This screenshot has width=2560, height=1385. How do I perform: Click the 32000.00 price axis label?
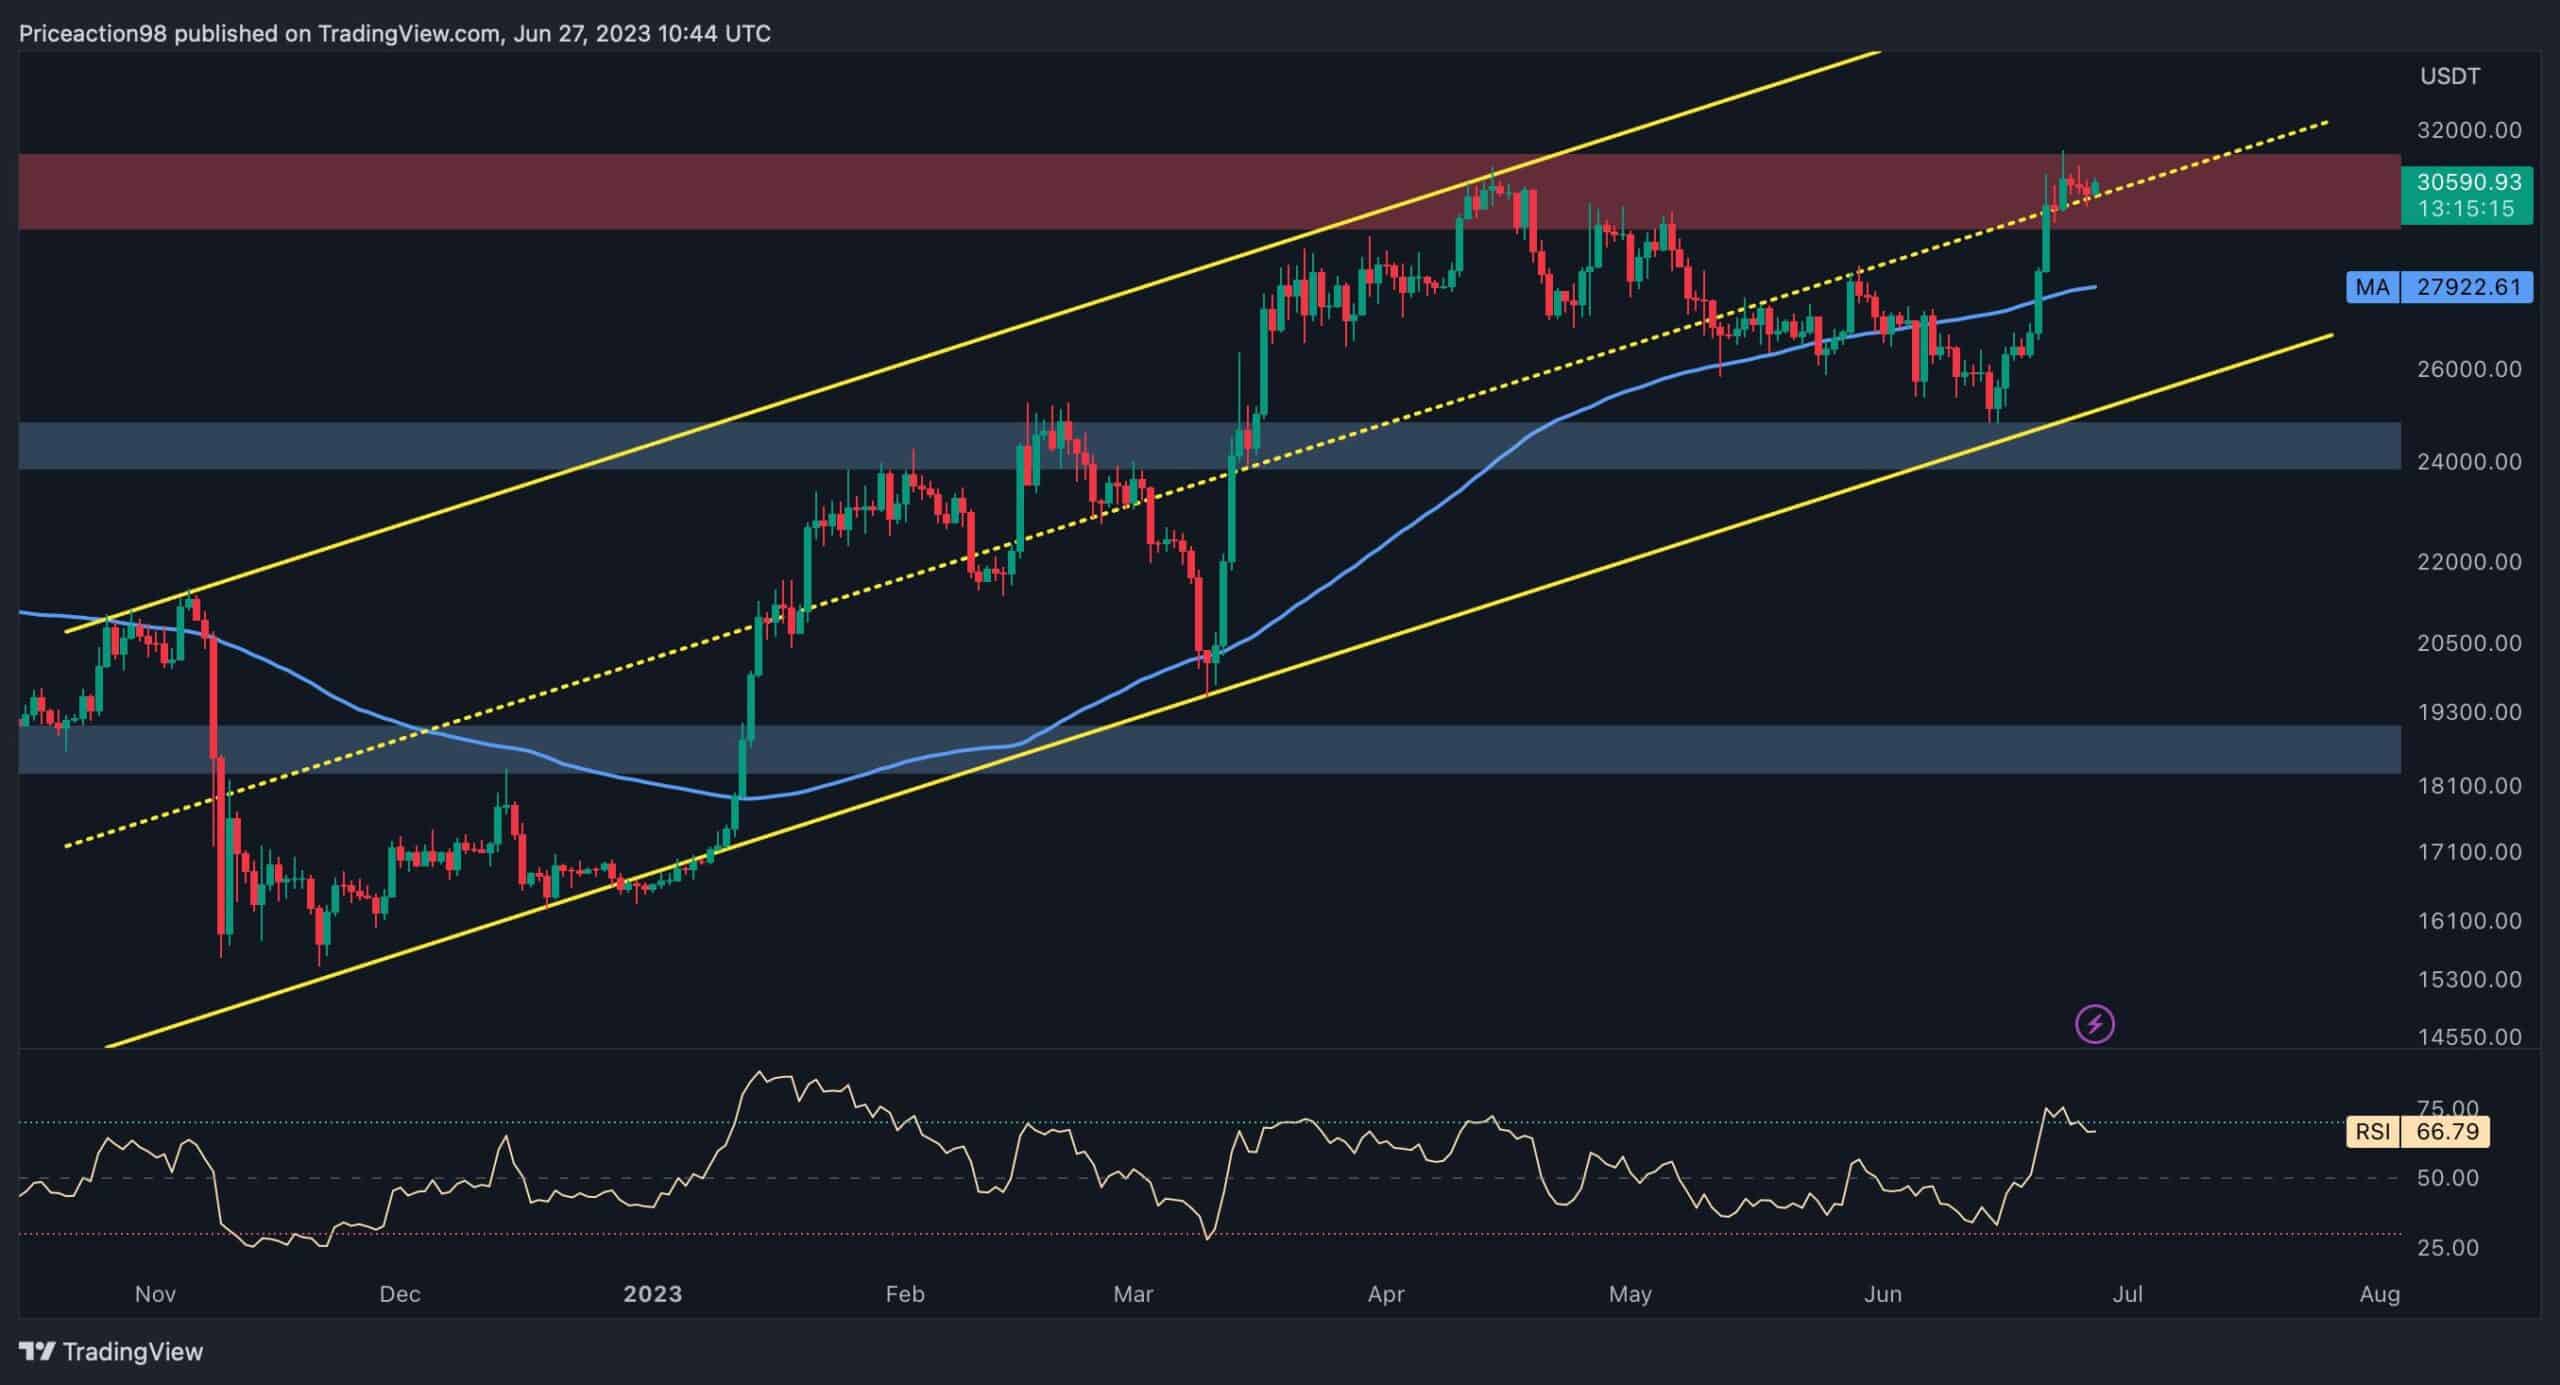pos(2469,130)
